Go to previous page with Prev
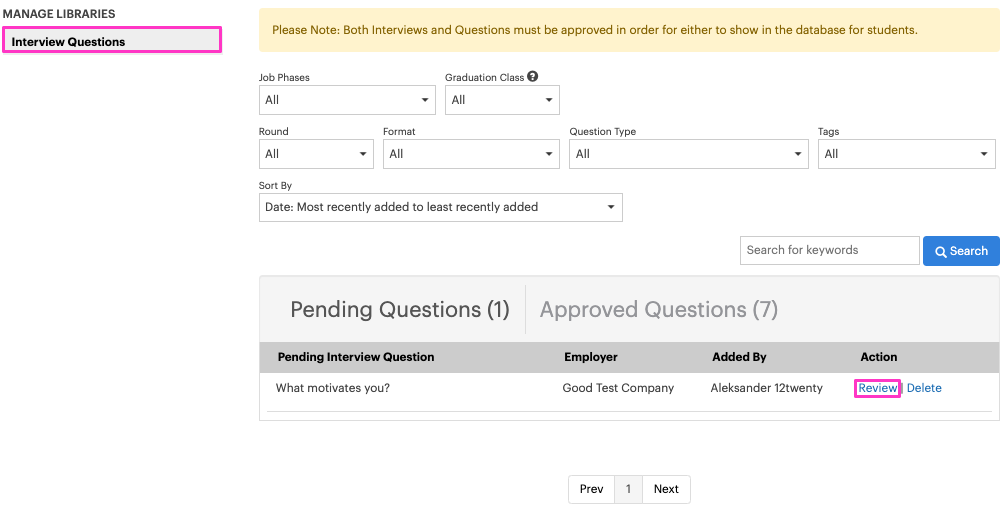The width and height of the screenshot is (1006, 520). (x=592, y=489)
